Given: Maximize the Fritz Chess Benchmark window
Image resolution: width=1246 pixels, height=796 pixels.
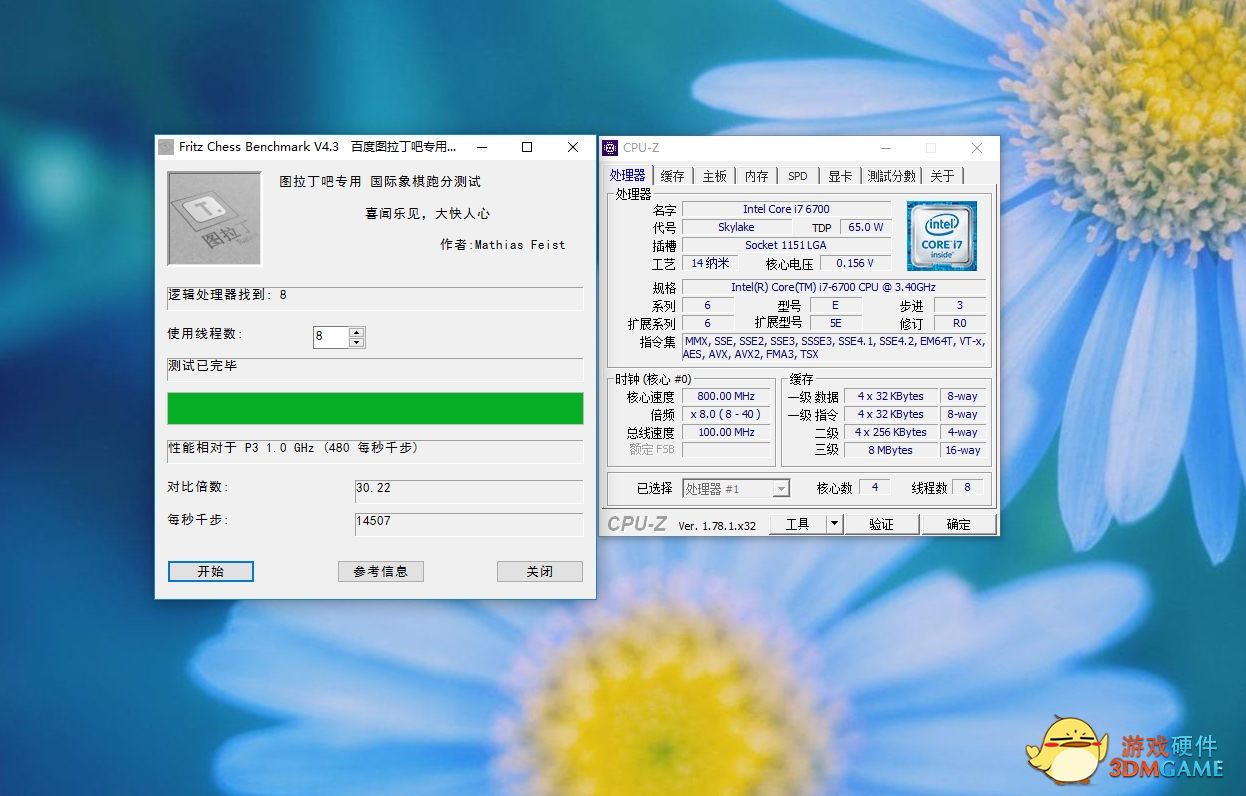Looking at the screenshot, I should point(527,147).
